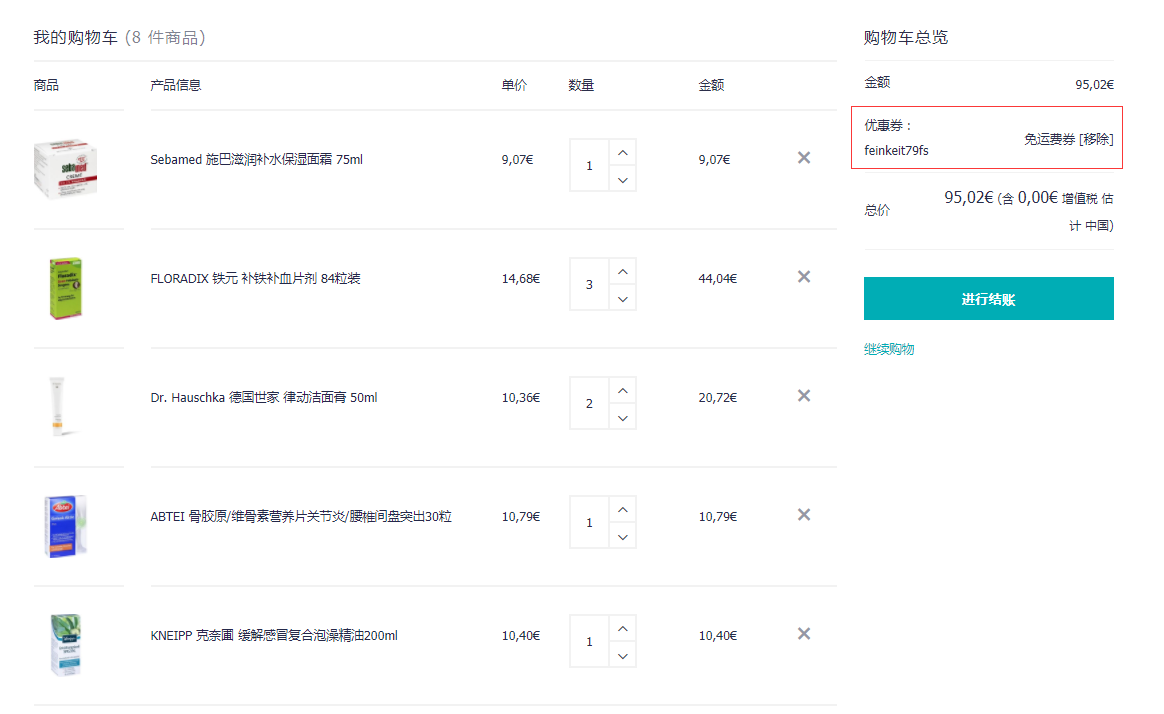Remove ABTEI collagen item from cart
1164x714 pixels.
coord(804,515)
